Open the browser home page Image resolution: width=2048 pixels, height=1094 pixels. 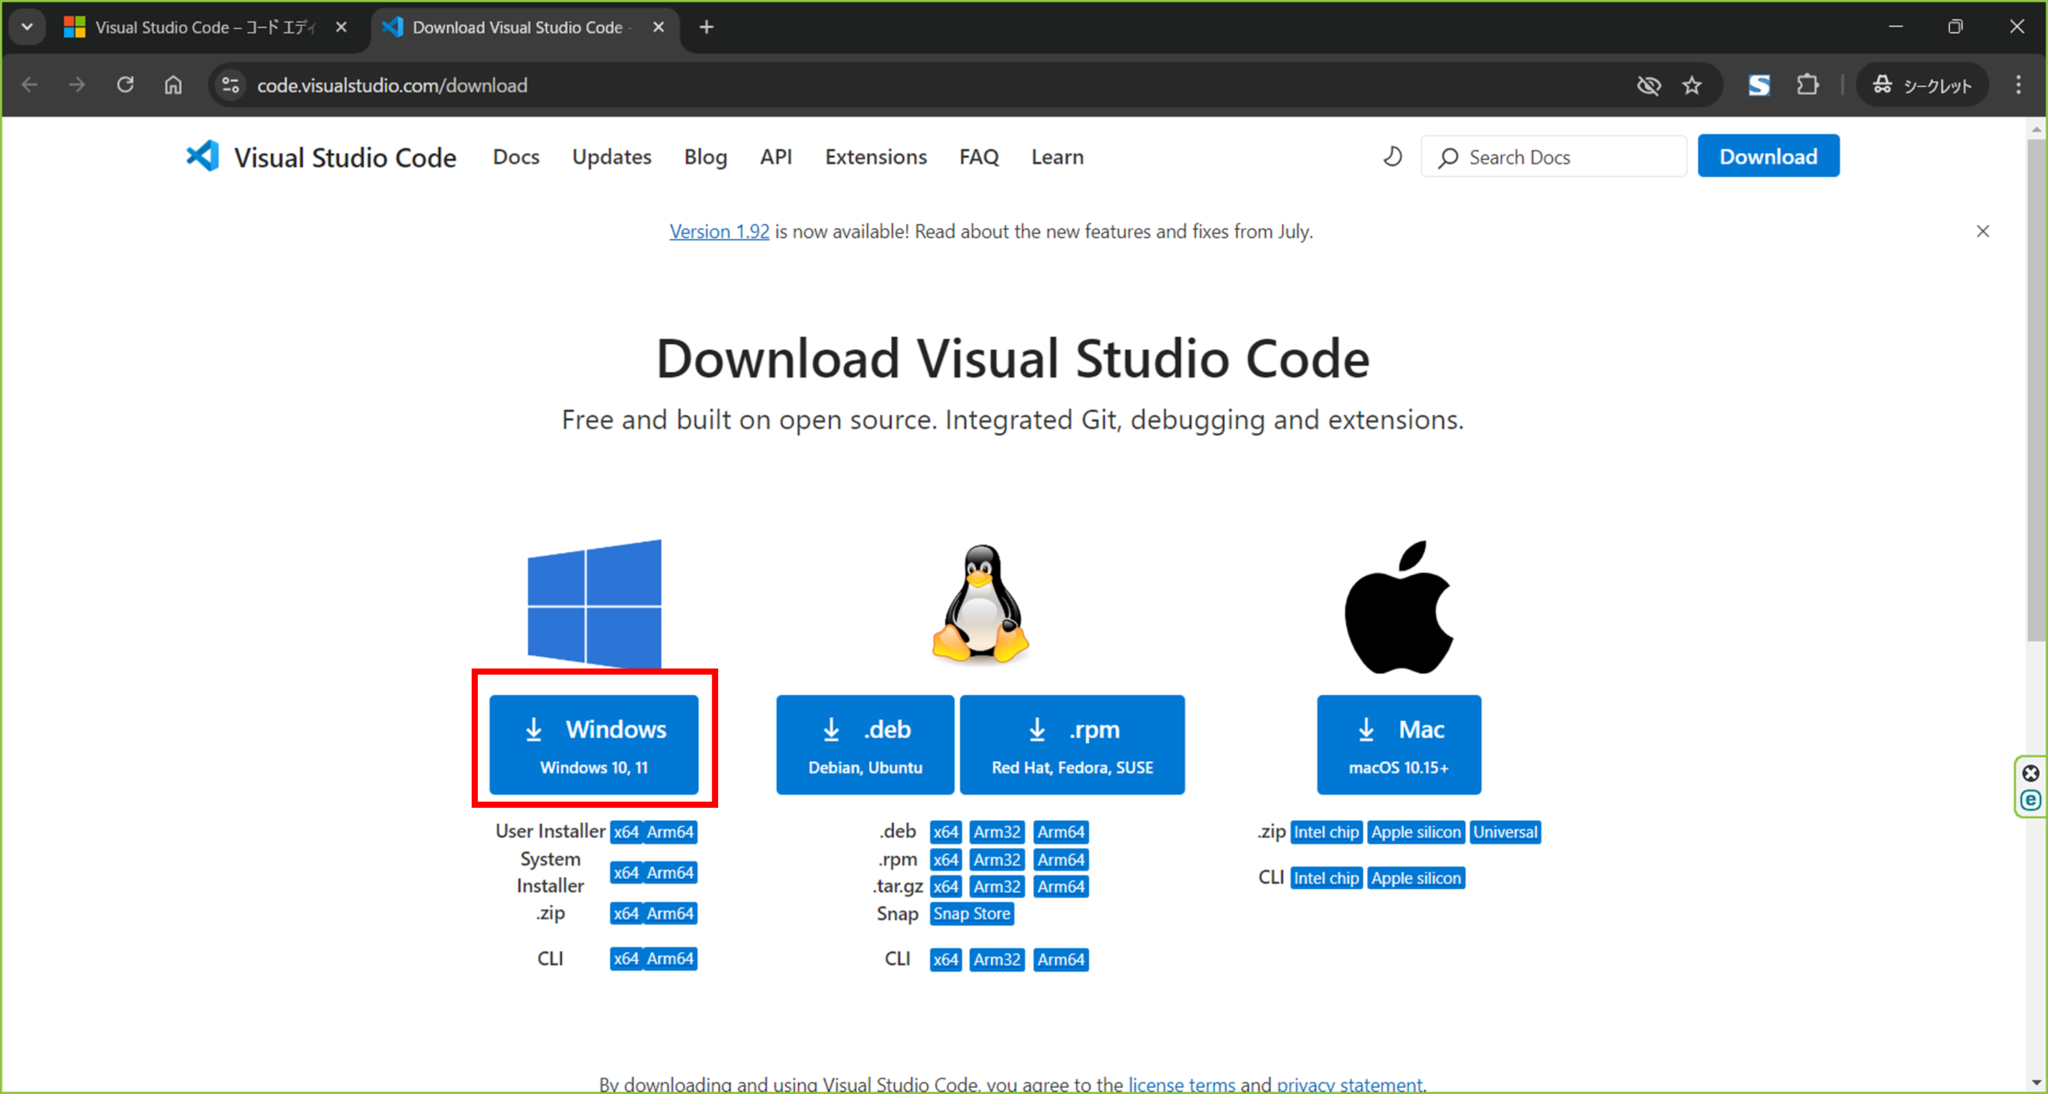pyautogui.click(x=173, y=85)
